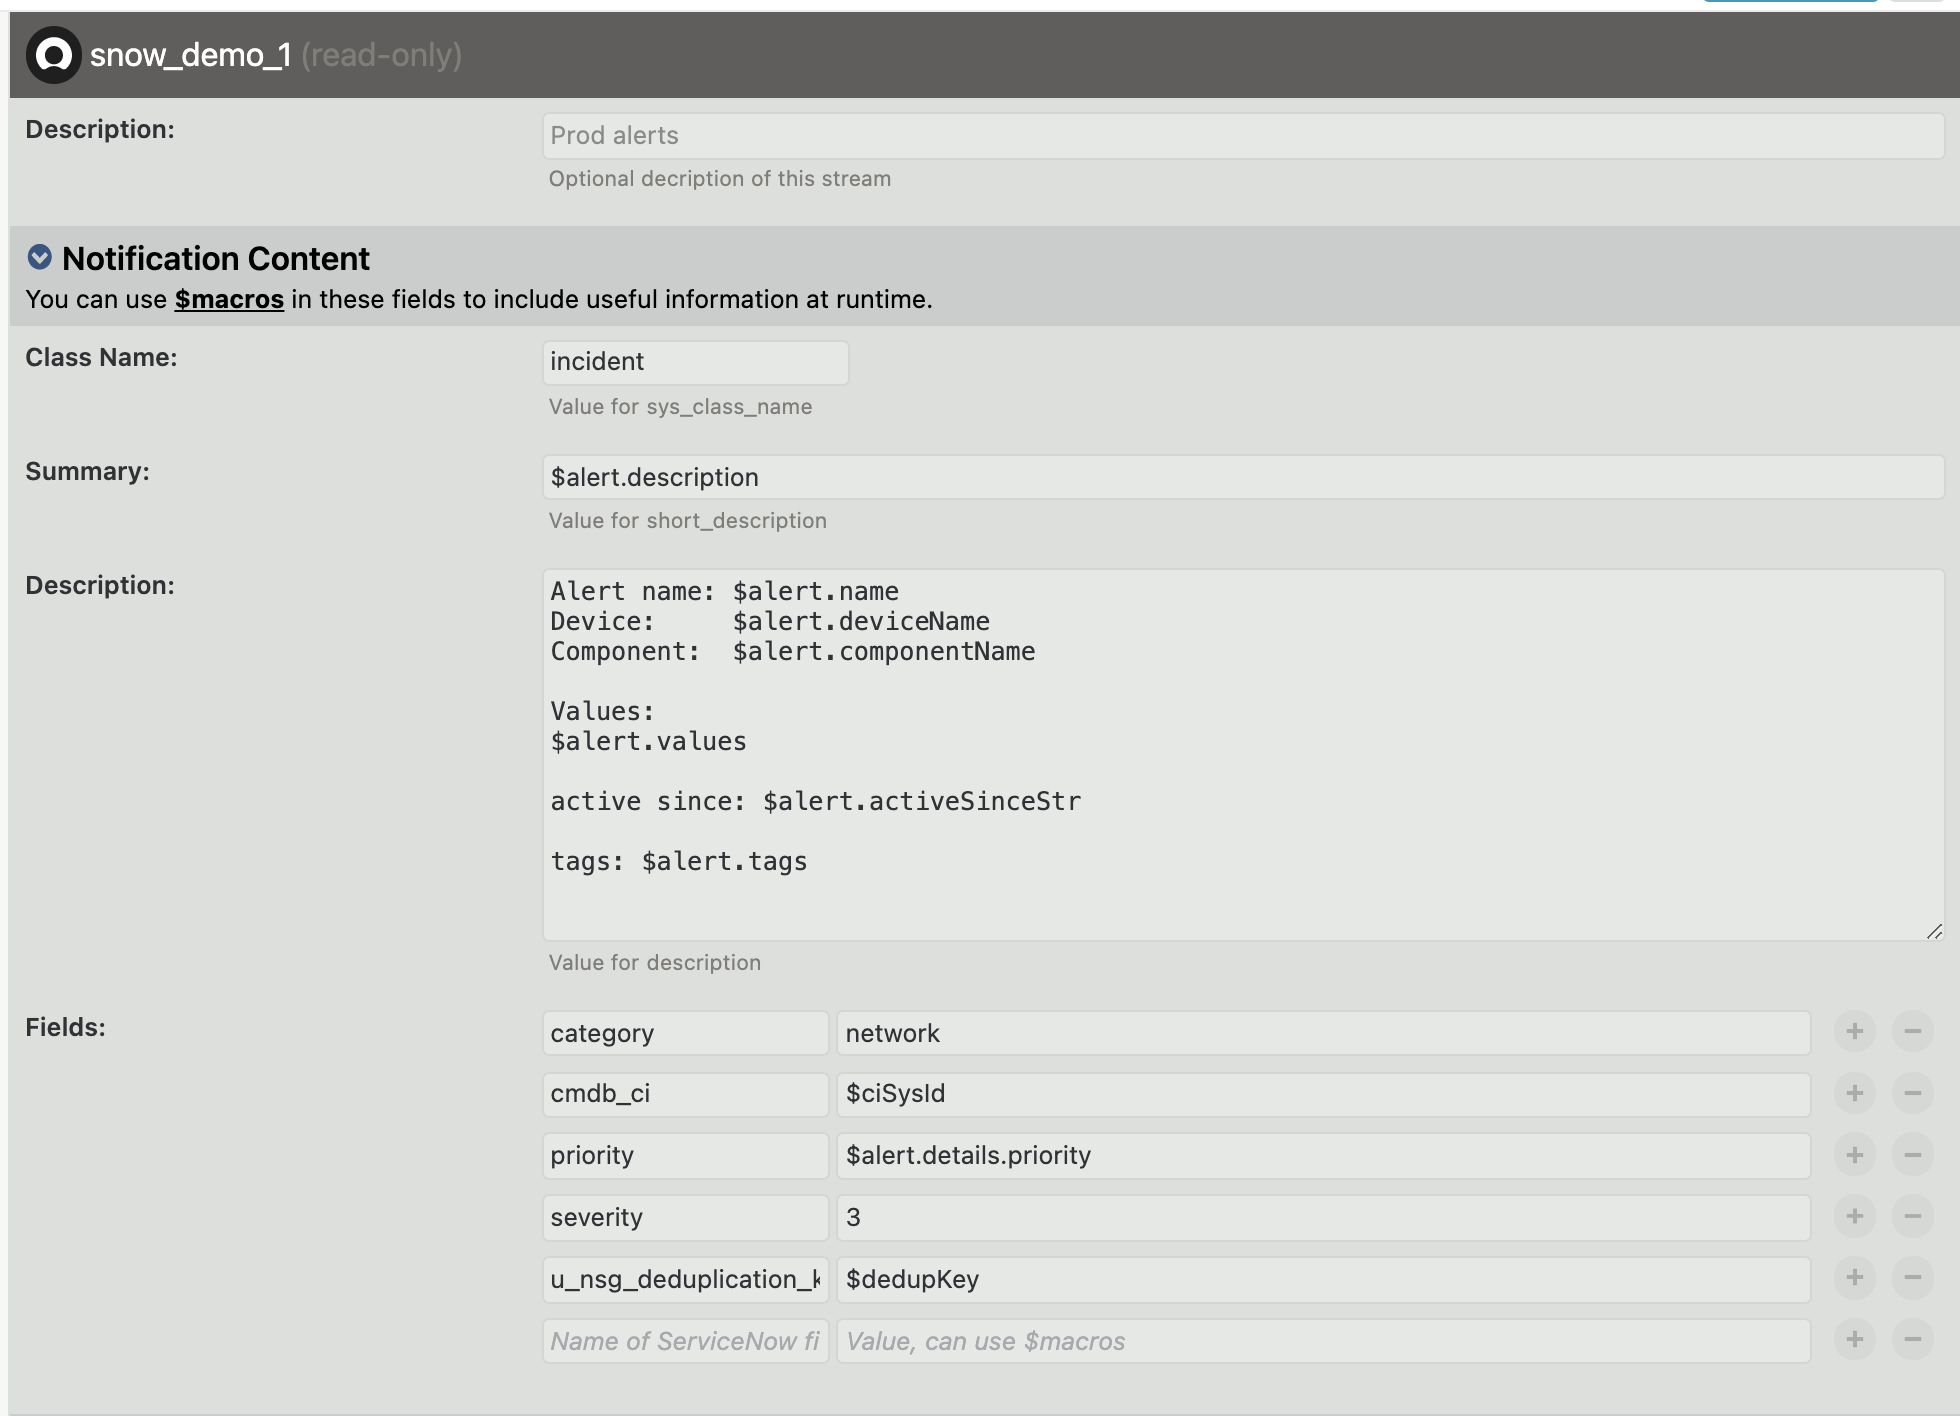
Task: Add a row after the $dedupKey field
Action: pyautogui.click(x=1854, y=1277)
